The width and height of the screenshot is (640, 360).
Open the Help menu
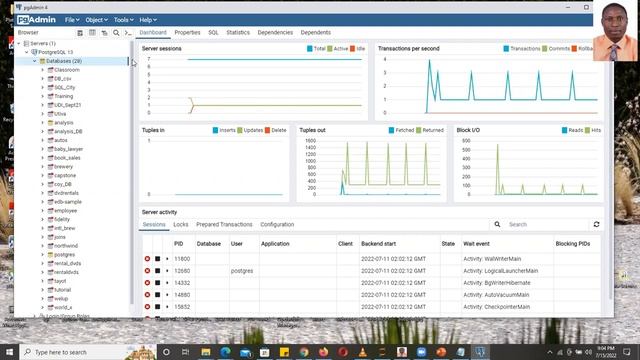point(148,20)
